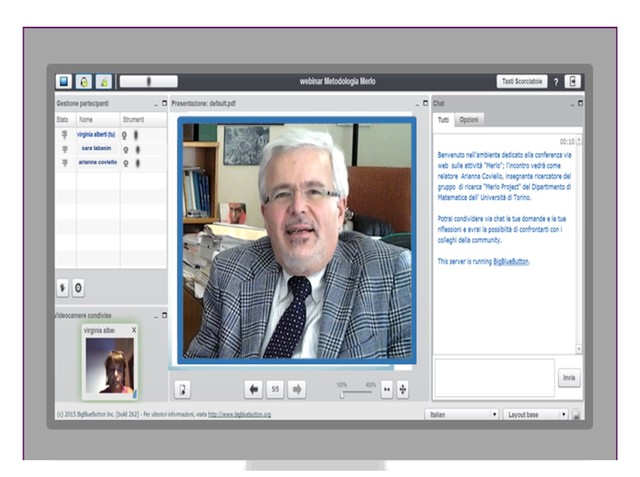Image resolution: width=640 pixels, height=477 pixels.
Task: Click the presentation video slide area
Action: coord(297,240)
